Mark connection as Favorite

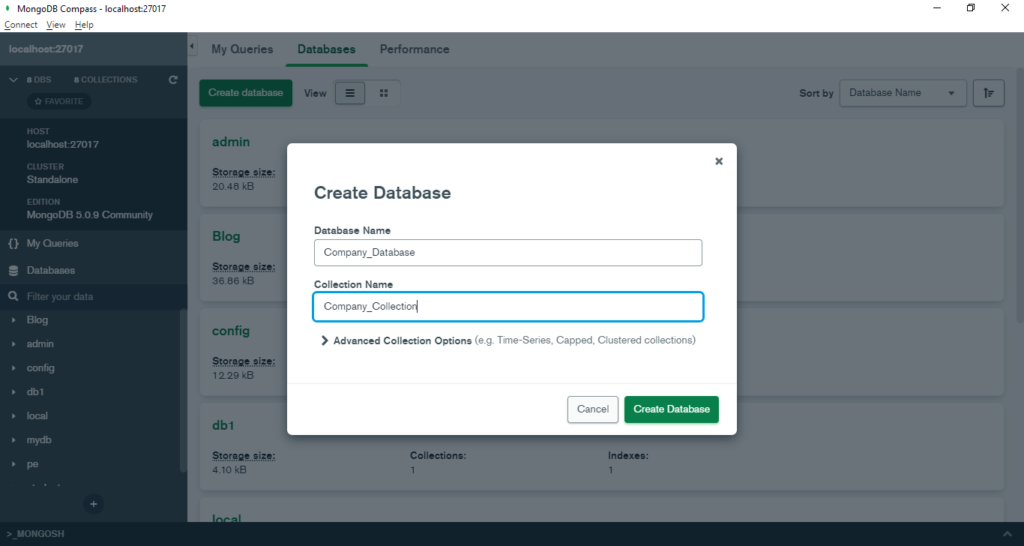58,101
